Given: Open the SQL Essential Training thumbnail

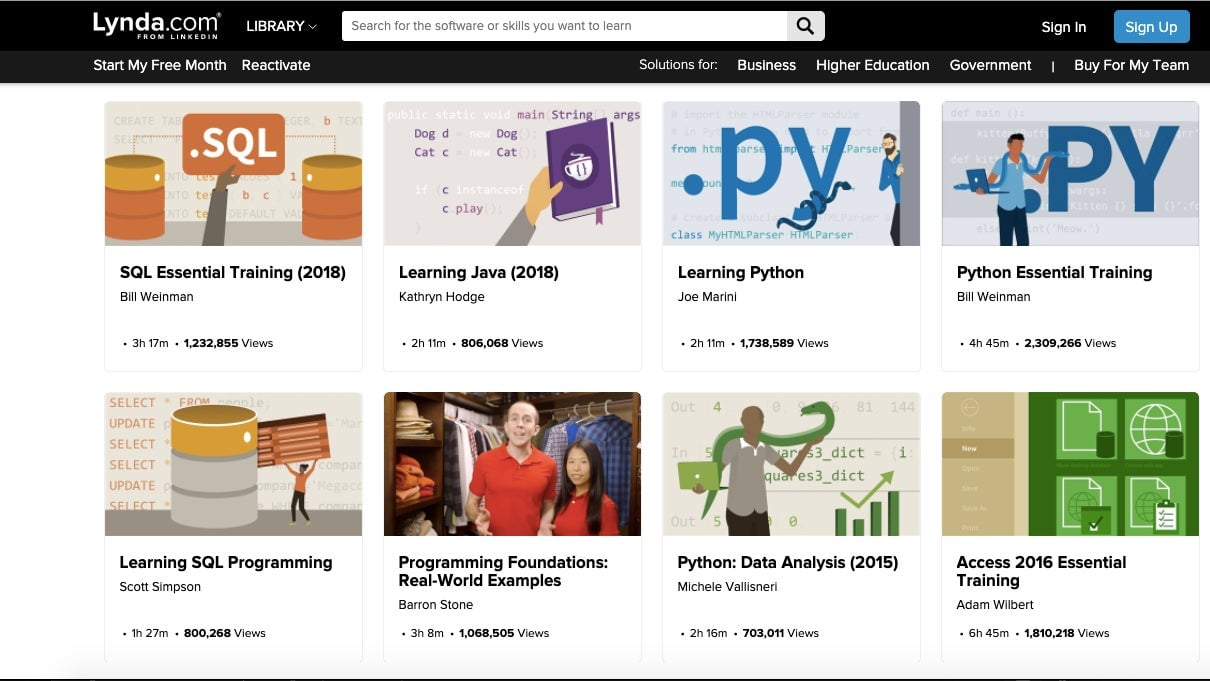Looking at the screenshot, I should 233,173.
